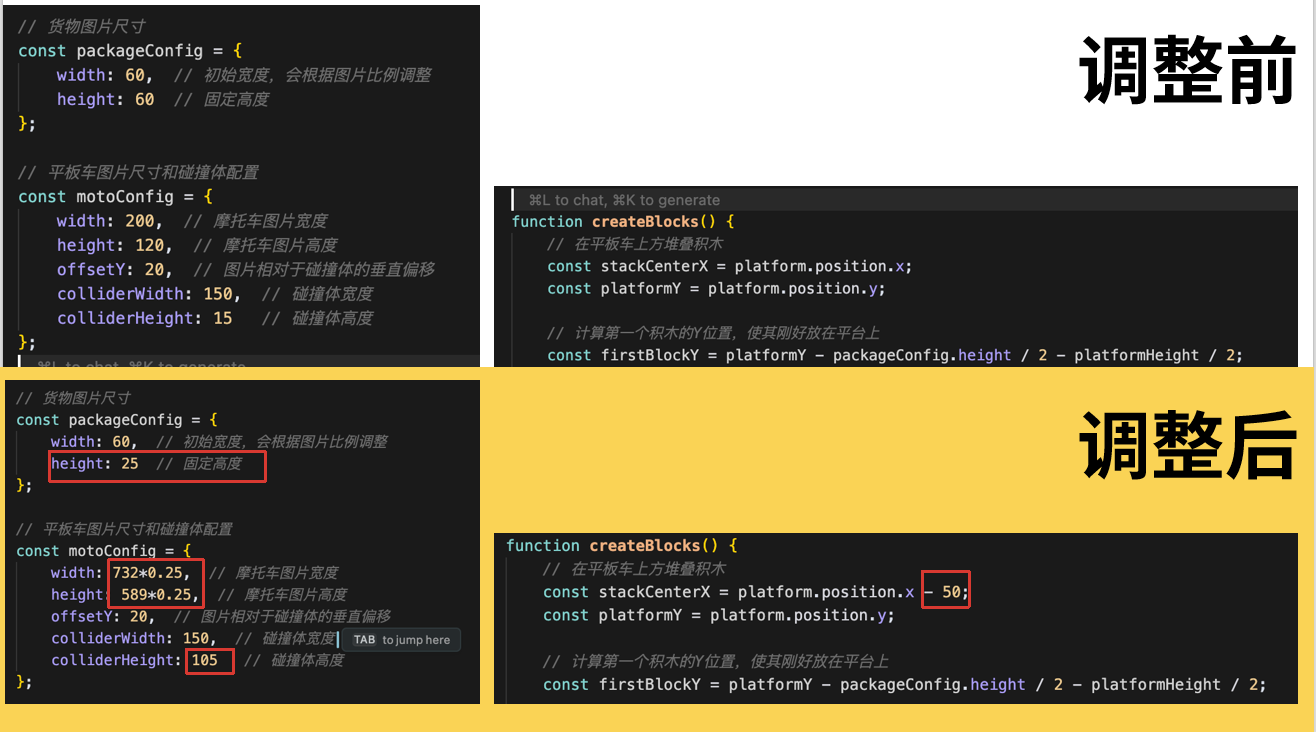Image resolution: width=1316 pixels, height=732 pixels.
Task: Click the colliderHeight value 15
Action: (x=222, y=318)
